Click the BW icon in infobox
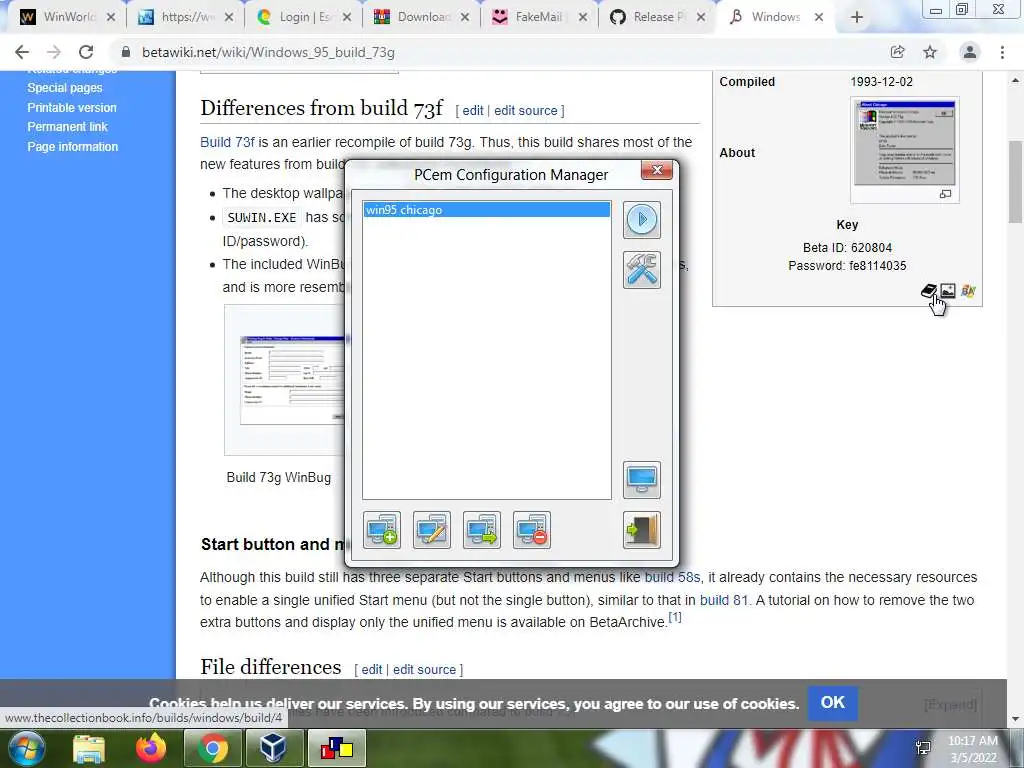 [x=968, y=291]
